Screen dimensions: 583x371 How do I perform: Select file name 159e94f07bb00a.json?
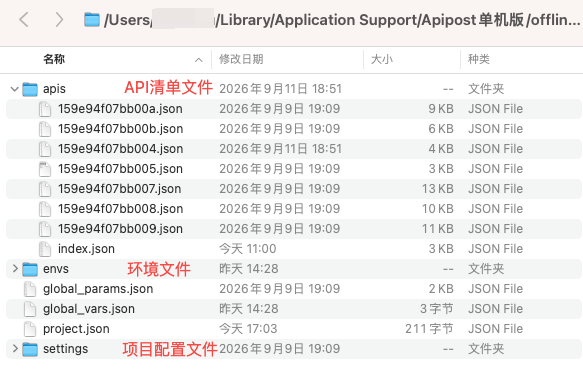tap(120, 109)
